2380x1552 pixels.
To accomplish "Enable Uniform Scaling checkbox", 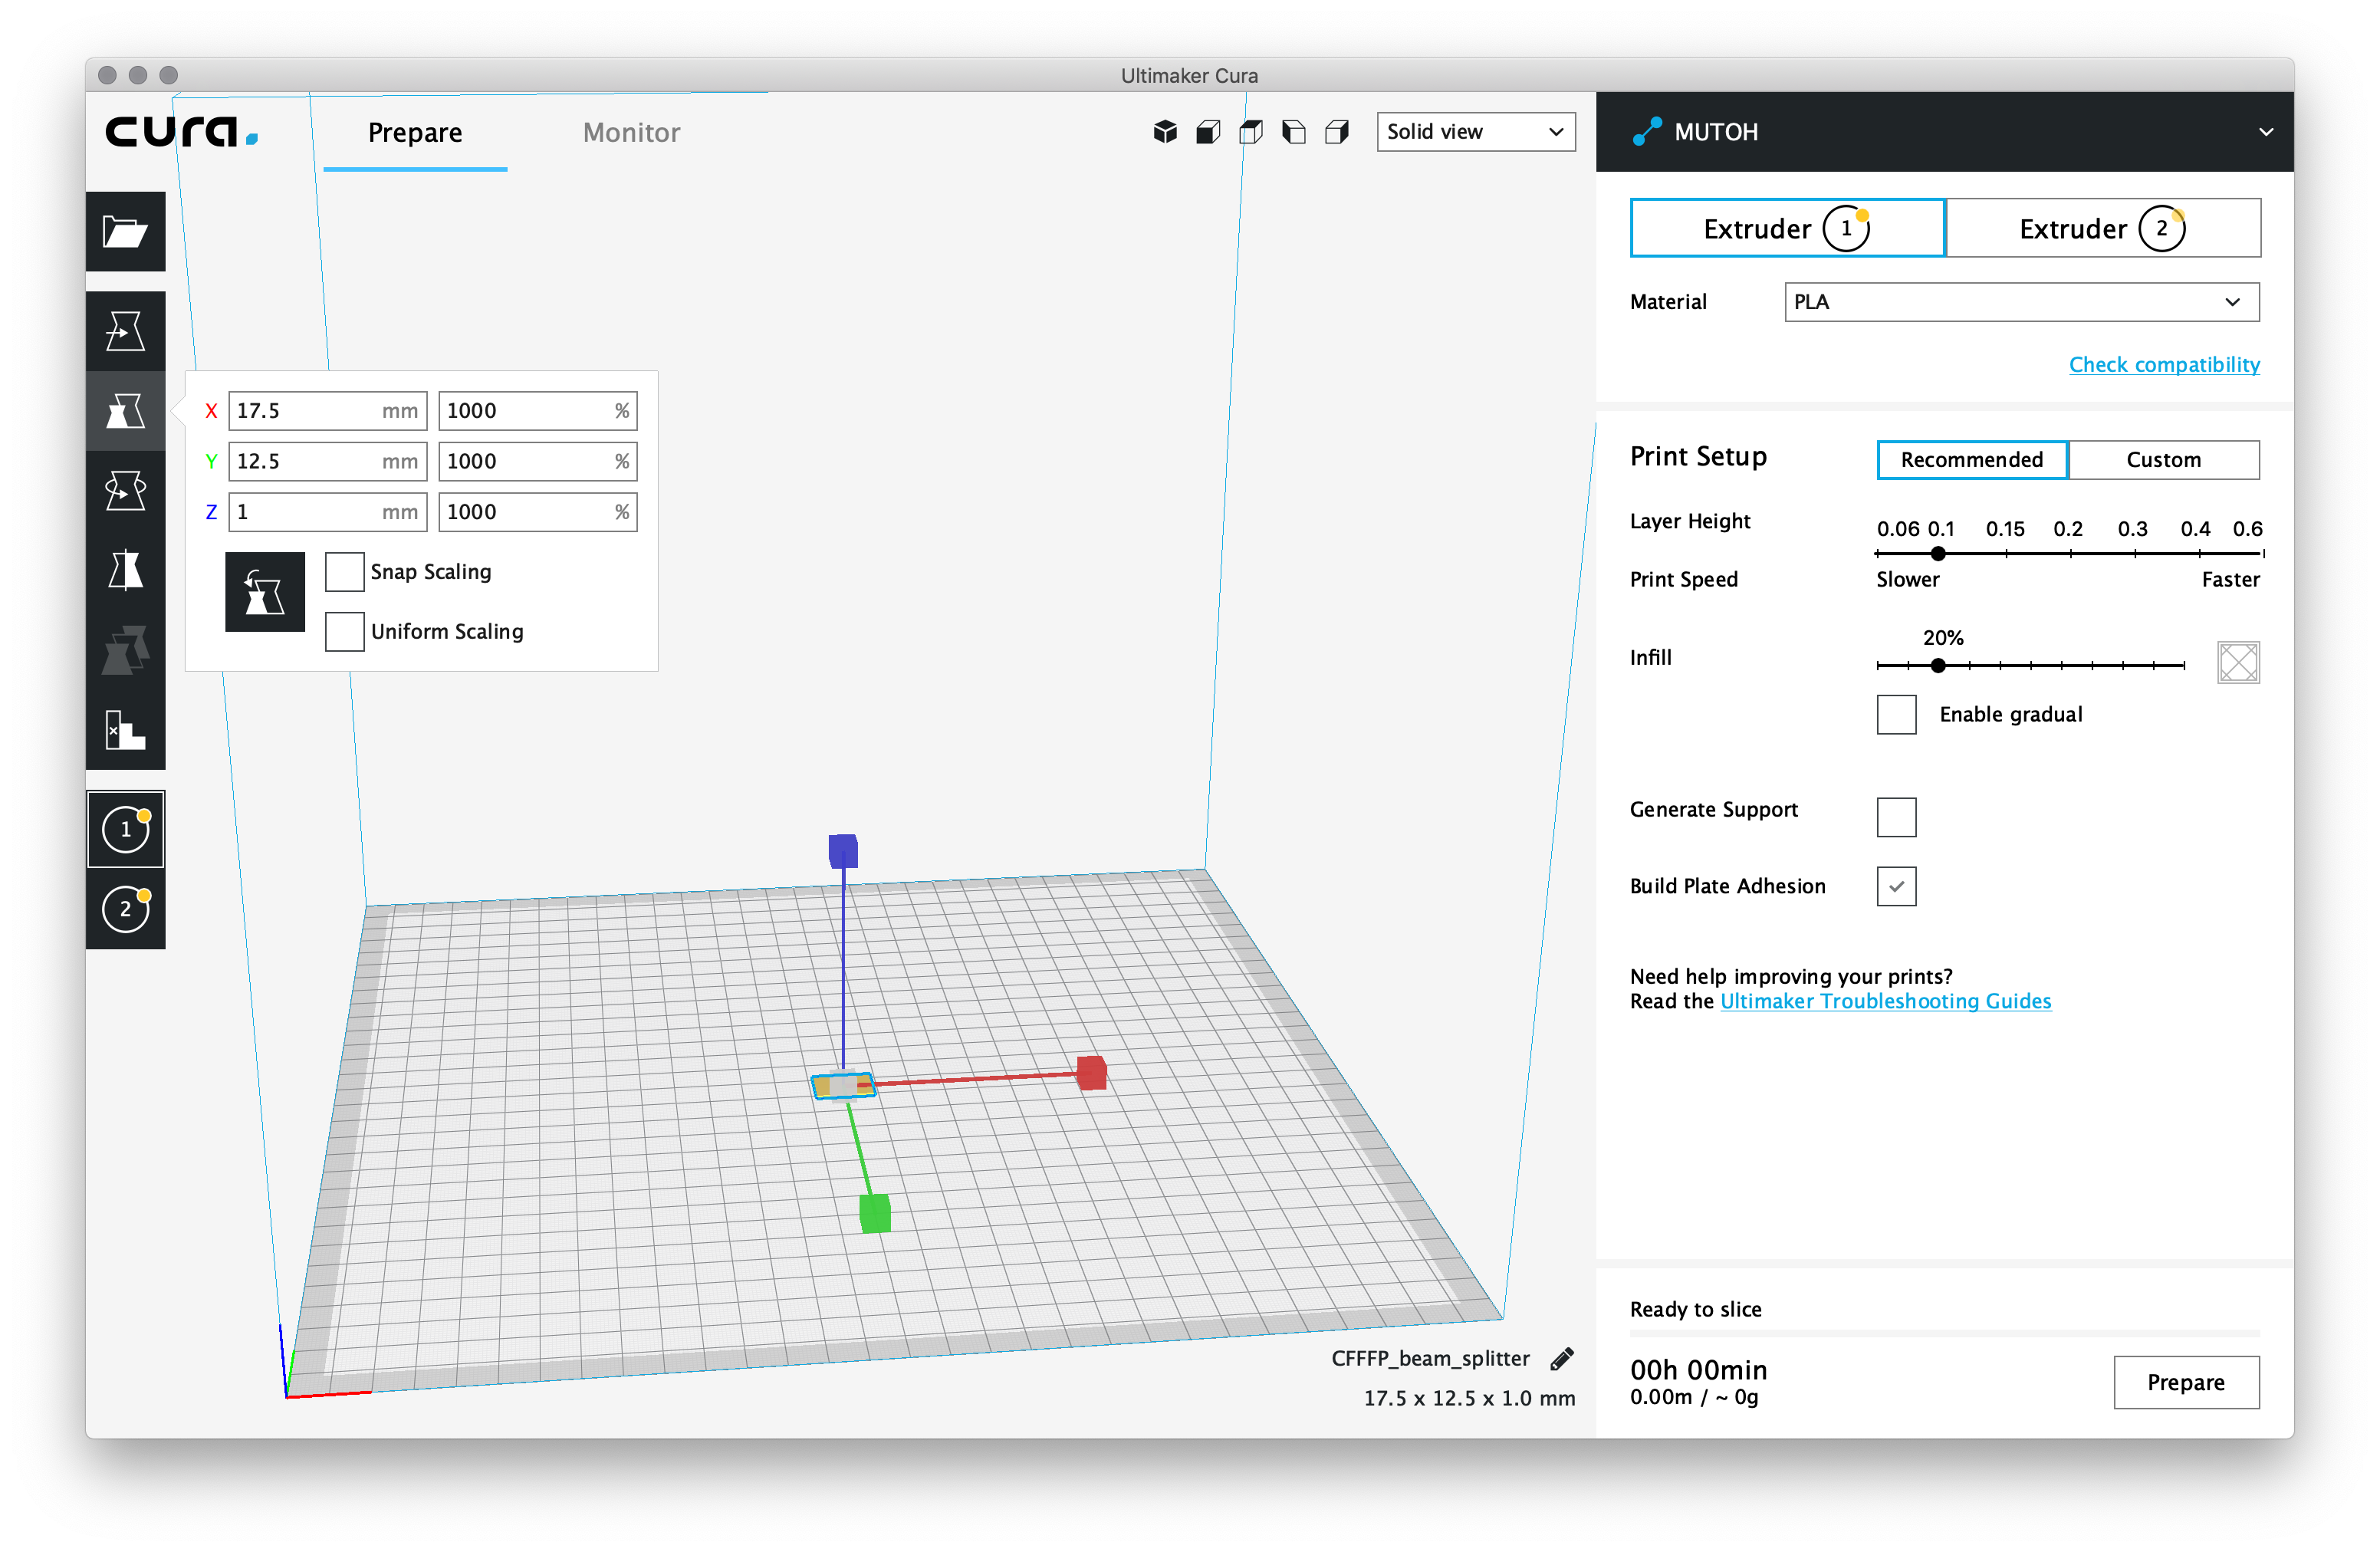I will [344, 632].
